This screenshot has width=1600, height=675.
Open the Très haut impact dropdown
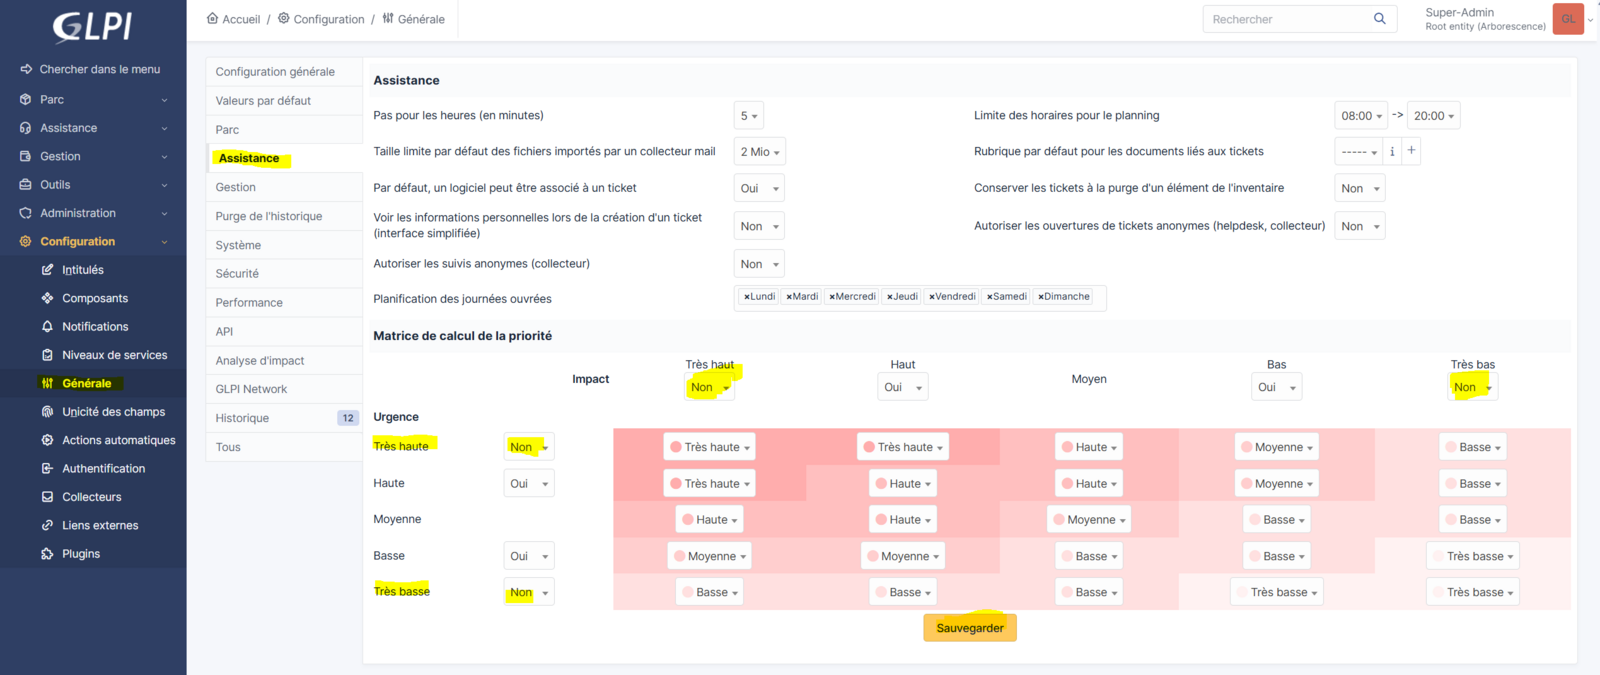710,388
